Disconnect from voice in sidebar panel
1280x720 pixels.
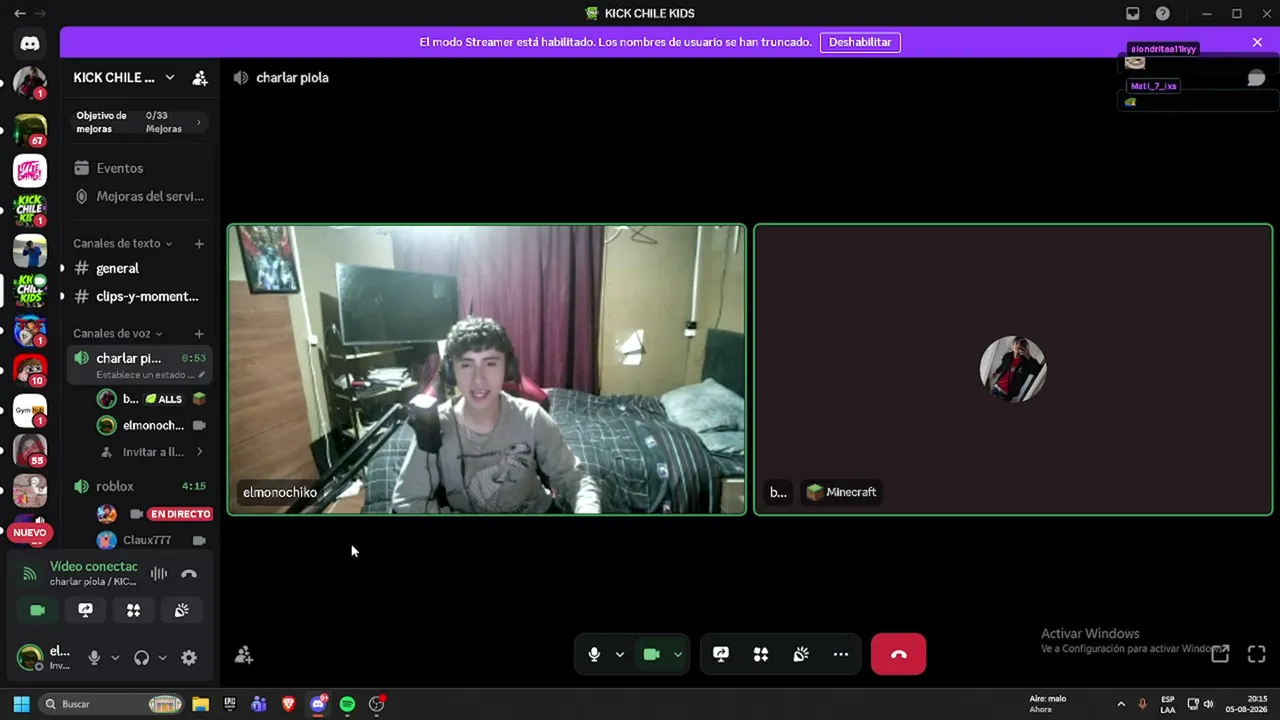[189, 574]
